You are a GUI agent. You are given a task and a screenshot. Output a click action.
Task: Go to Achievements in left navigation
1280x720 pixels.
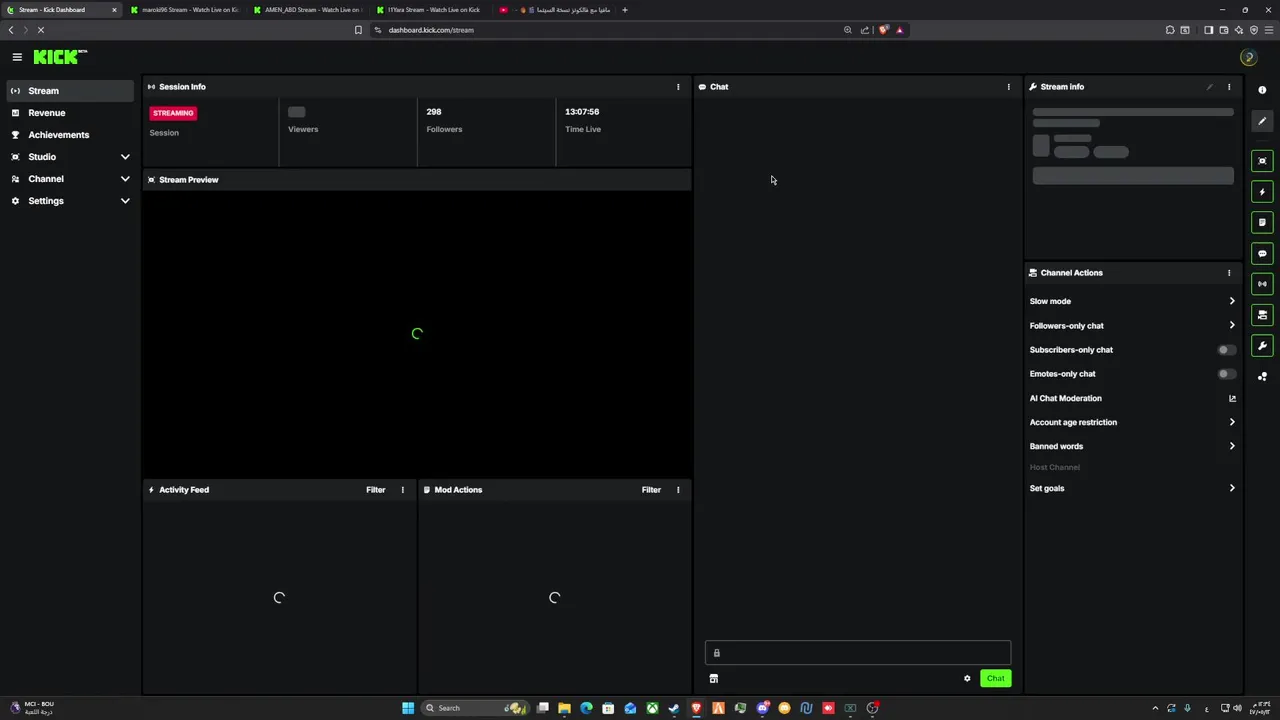click(70, 135)
